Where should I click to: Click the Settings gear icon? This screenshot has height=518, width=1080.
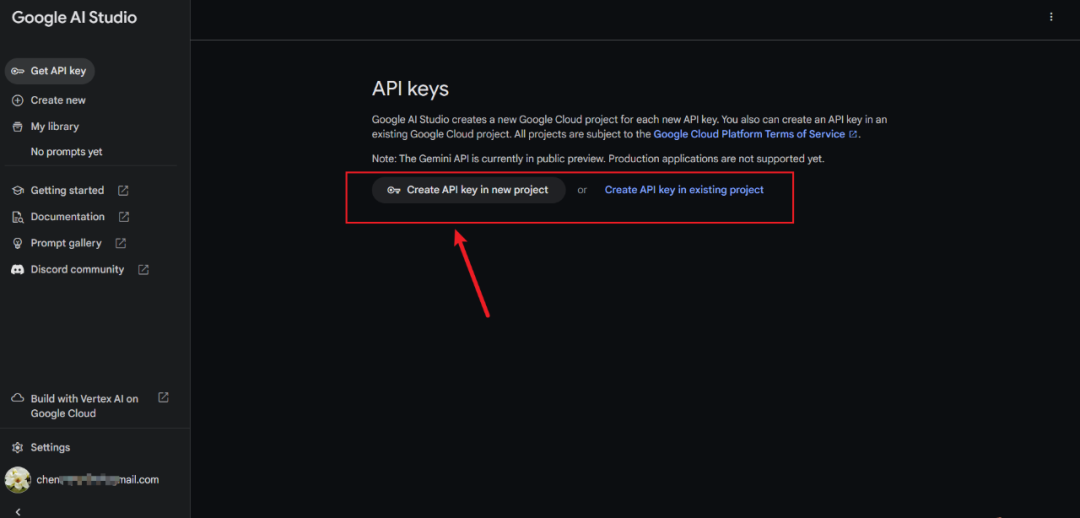click(x=18, y=448)
